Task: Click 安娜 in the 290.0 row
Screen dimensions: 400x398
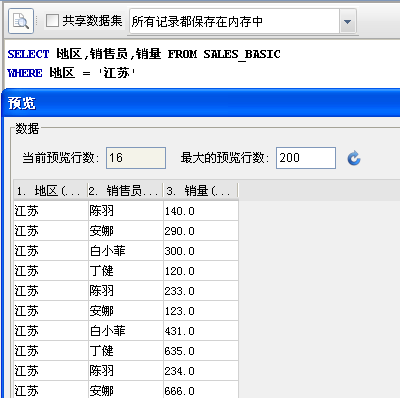Action: tap(126, 231)
